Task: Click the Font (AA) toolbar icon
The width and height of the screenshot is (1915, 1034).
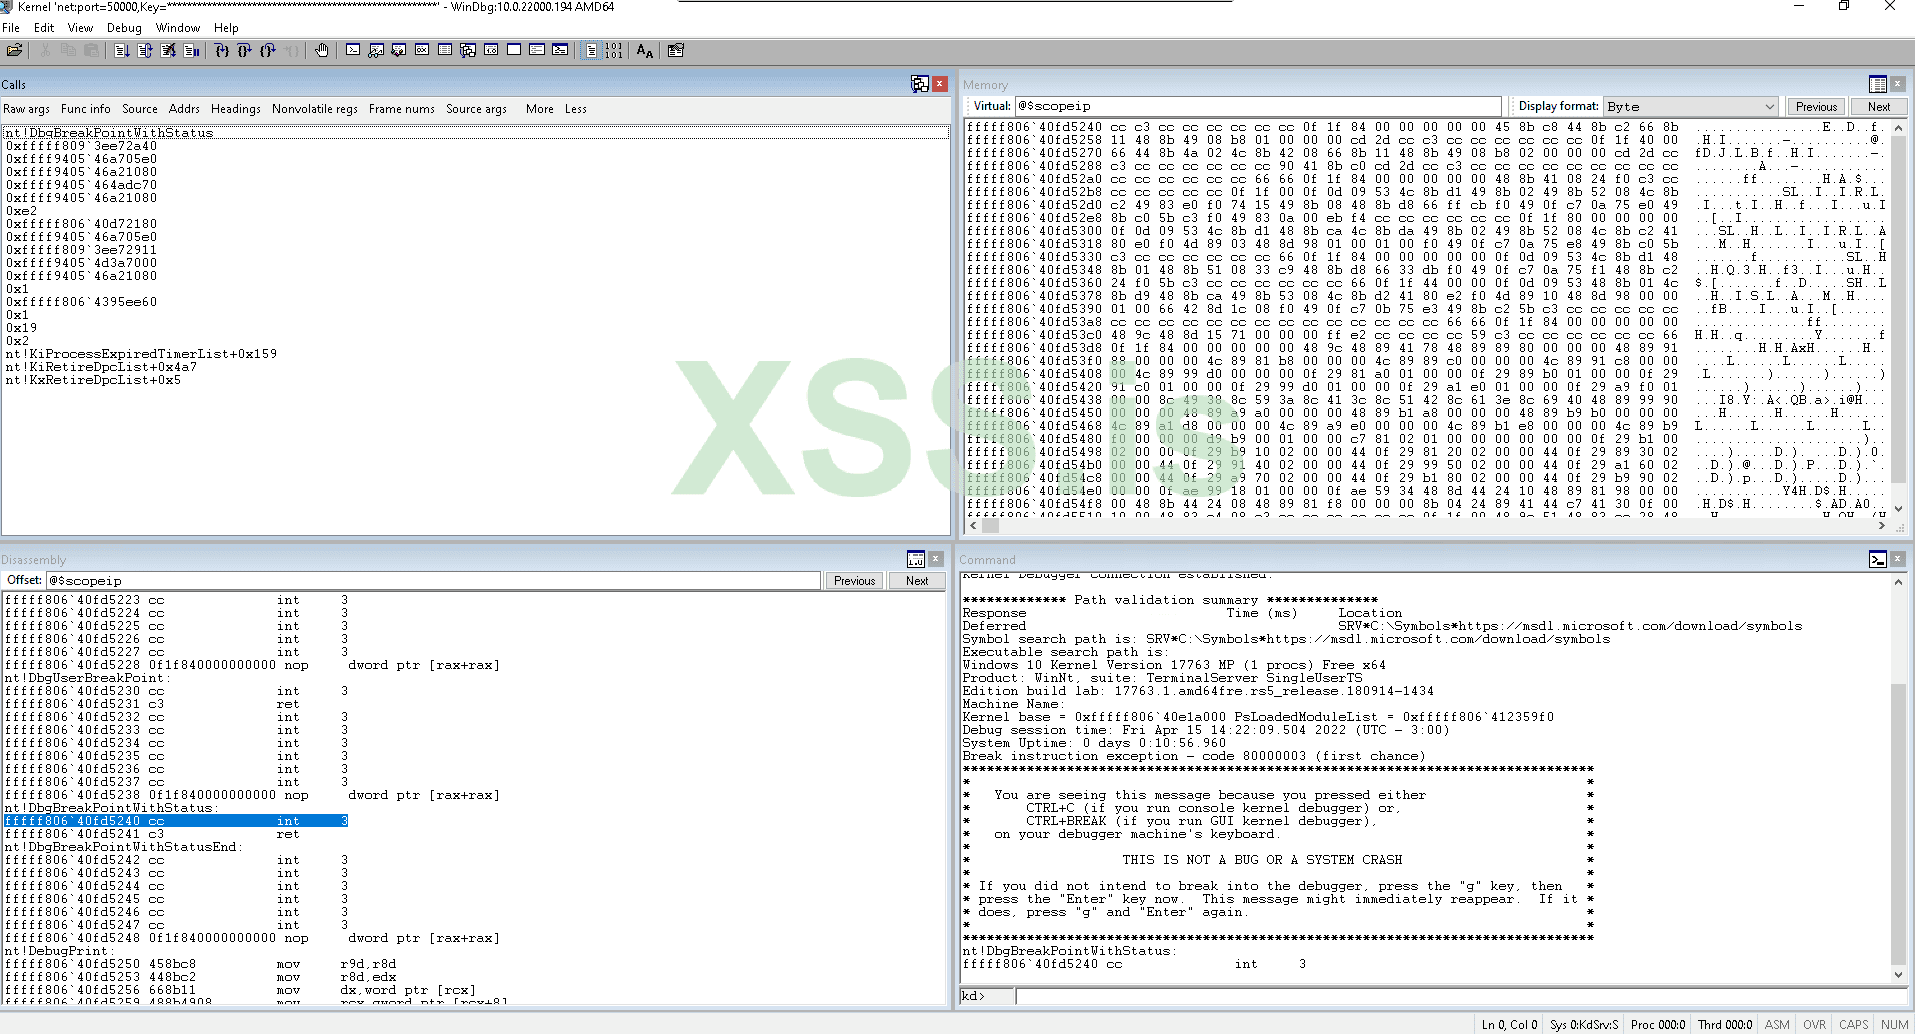Action: pyautogui.click(x=645, y=50)
